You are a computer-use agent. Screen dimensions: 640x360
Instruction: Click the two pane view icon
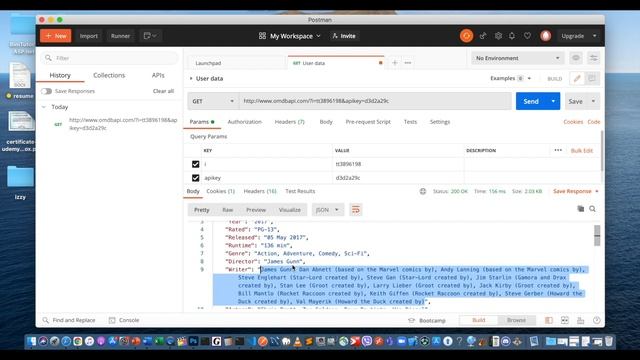(564, 320)
